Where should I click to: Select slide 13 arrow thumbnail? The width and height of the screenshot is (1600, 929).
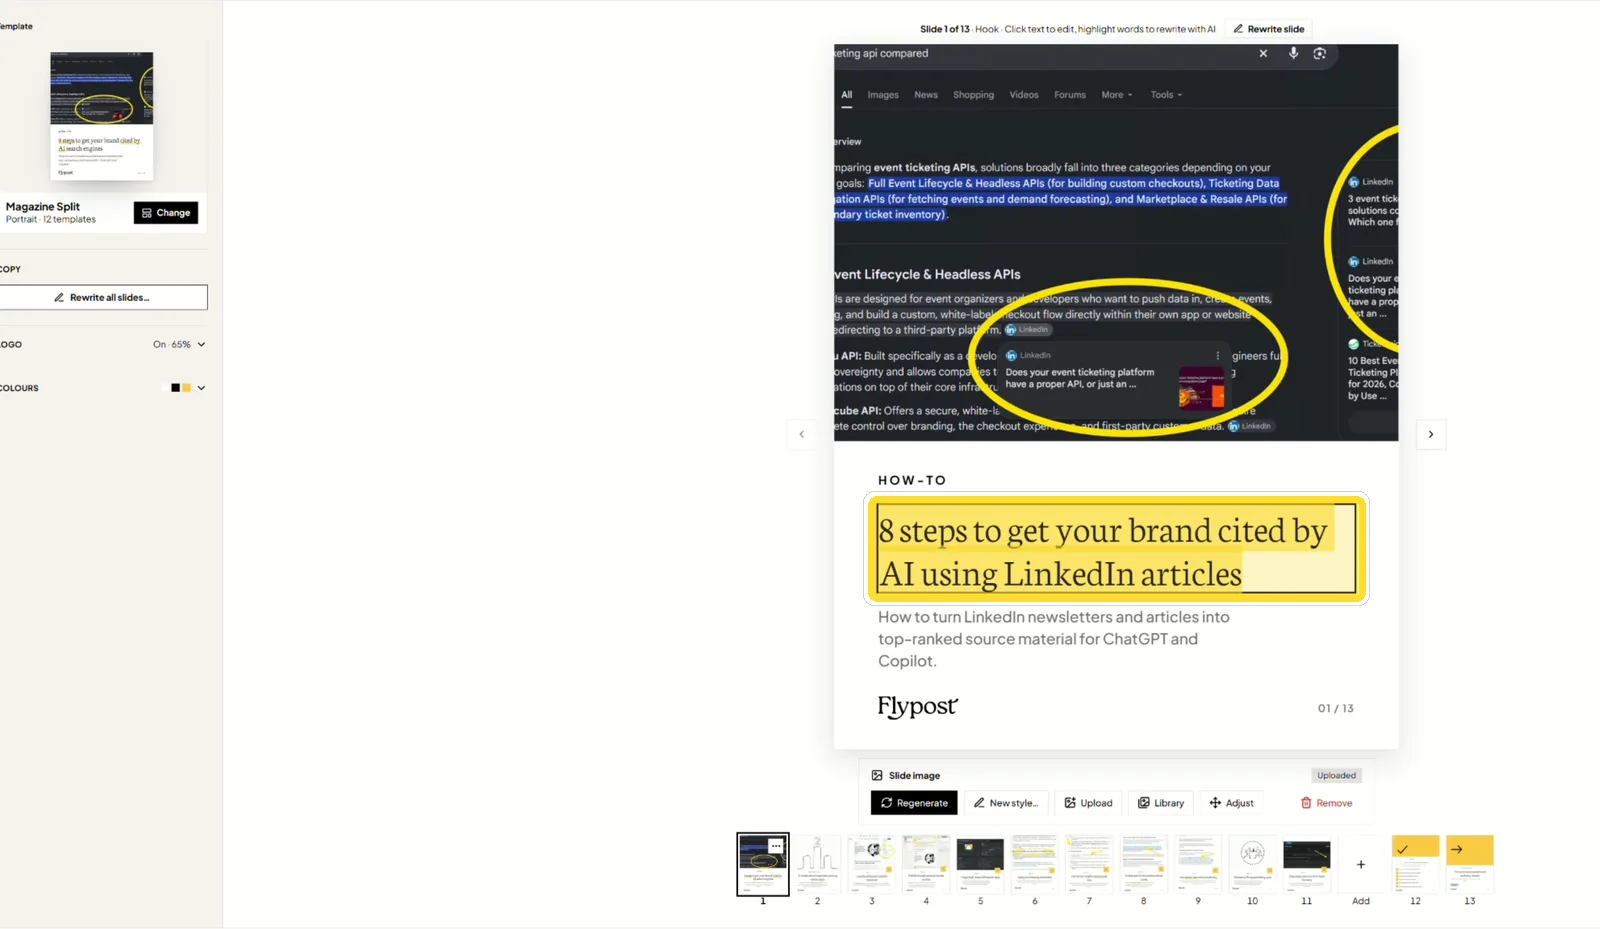pos(1470,864)
